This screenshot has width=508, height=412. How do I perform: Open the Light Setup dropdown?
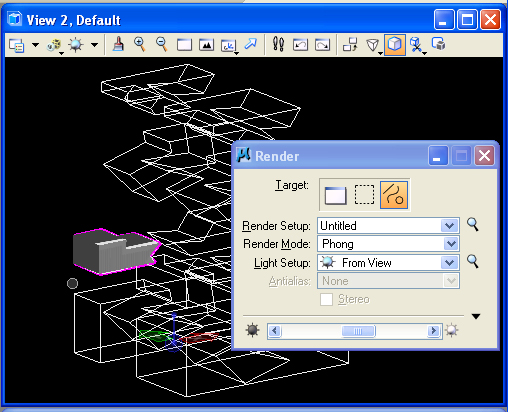tap(449, 263)
